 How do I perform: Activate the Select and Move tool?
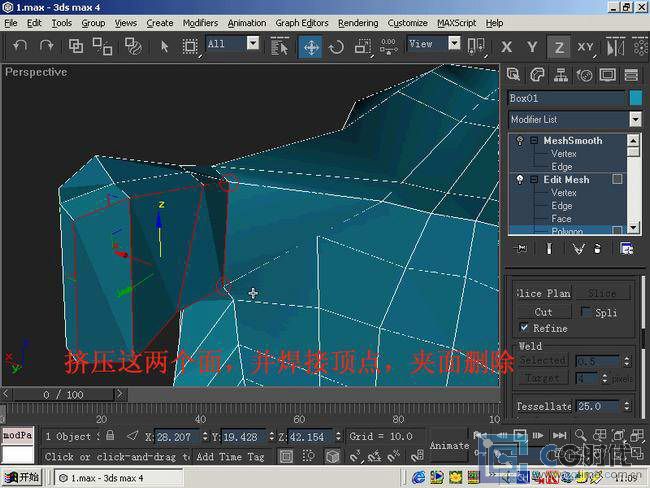pos(310,46)
